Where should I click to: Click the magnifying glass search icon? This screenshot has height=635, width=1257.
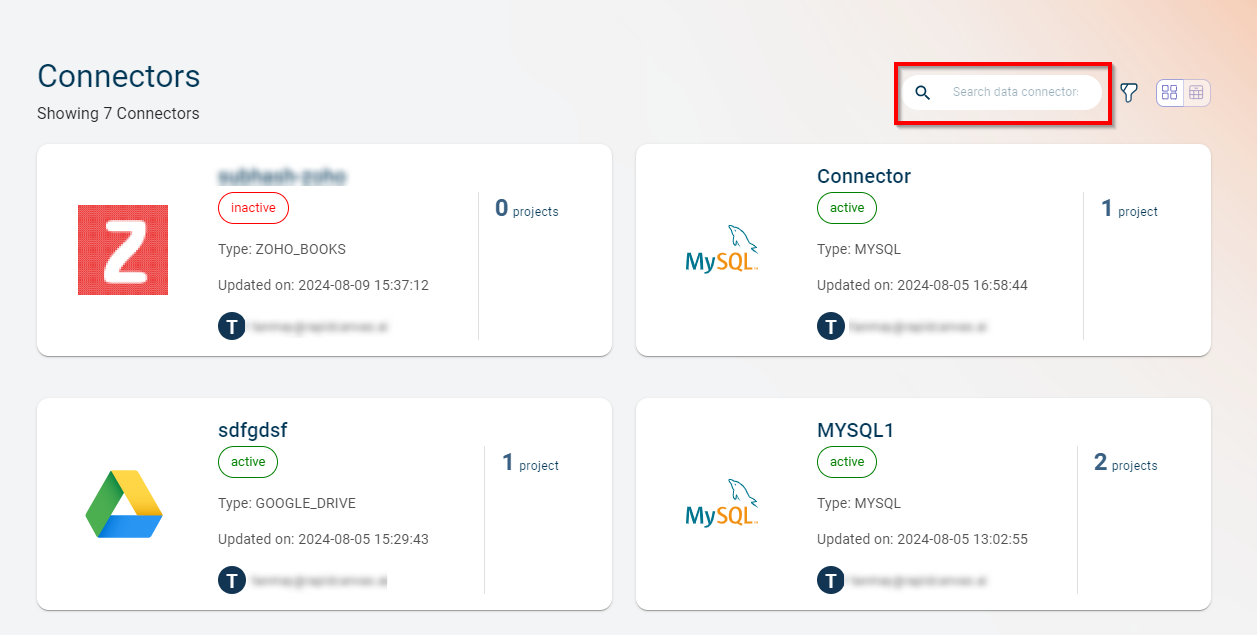pos(922,93)
